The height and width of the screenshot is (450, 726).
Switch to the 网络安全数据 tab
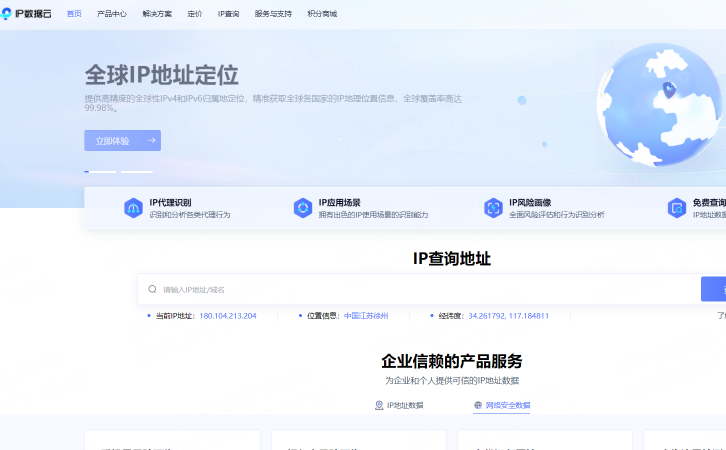(x=508, y=405)
